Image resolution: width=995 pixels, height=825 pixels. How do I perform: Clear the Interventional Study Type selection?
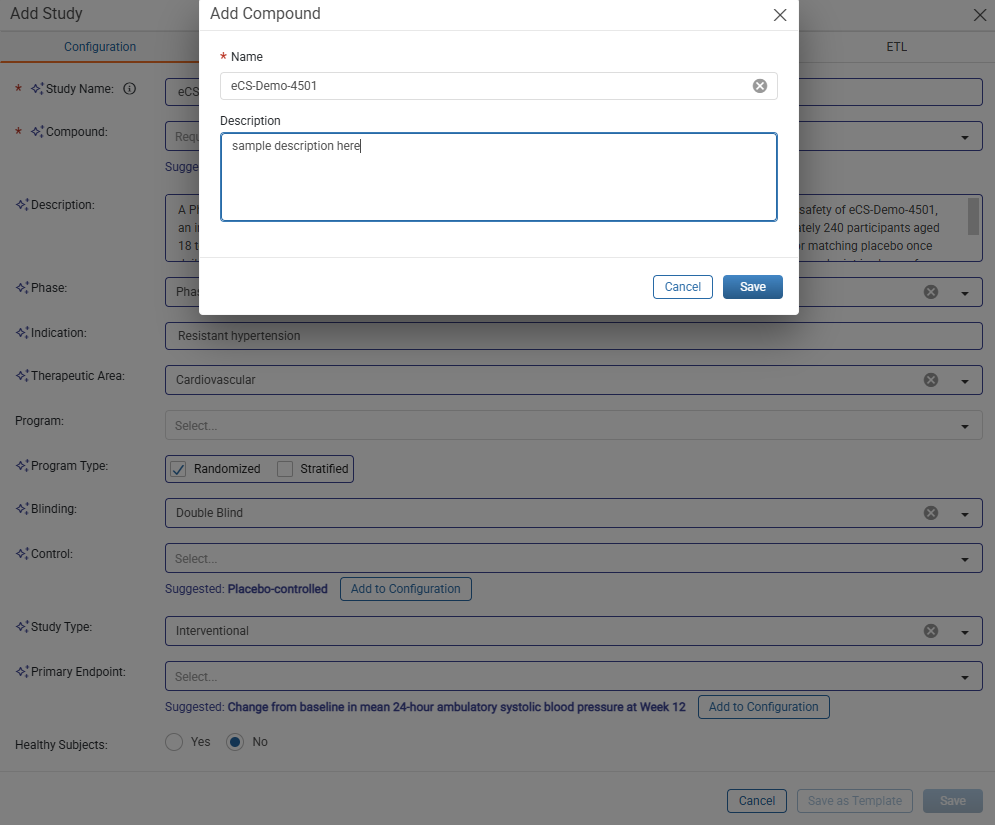(931, 631)
